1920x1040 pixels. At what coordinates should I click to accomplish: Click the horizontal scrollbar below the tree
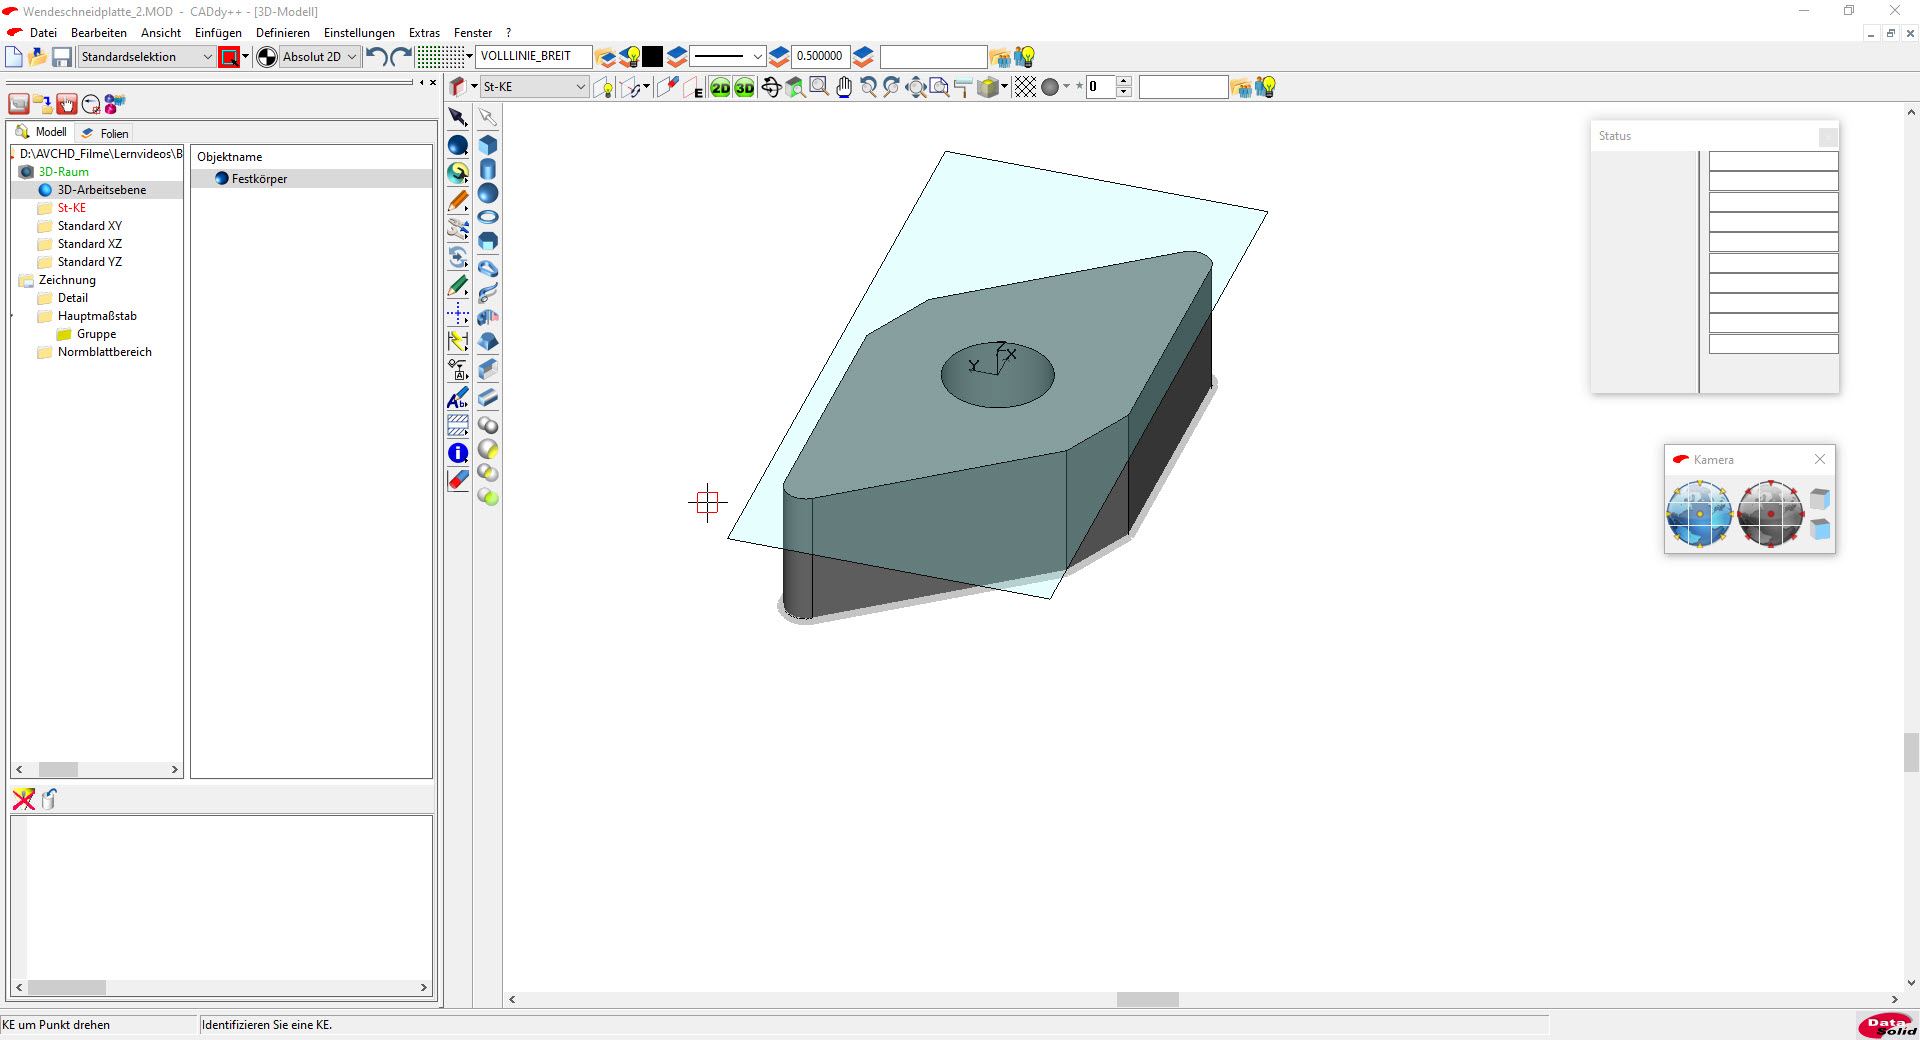(97, 770)
